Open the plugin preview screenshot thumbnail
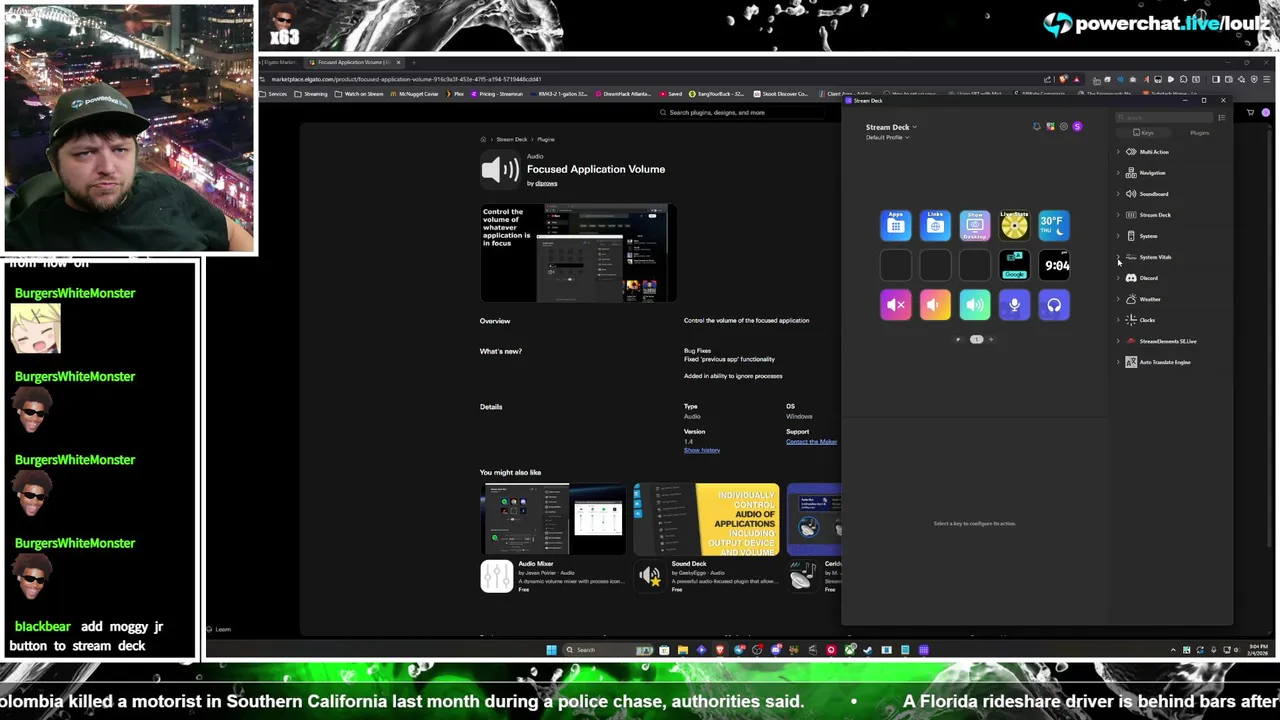 pos(578,253)
